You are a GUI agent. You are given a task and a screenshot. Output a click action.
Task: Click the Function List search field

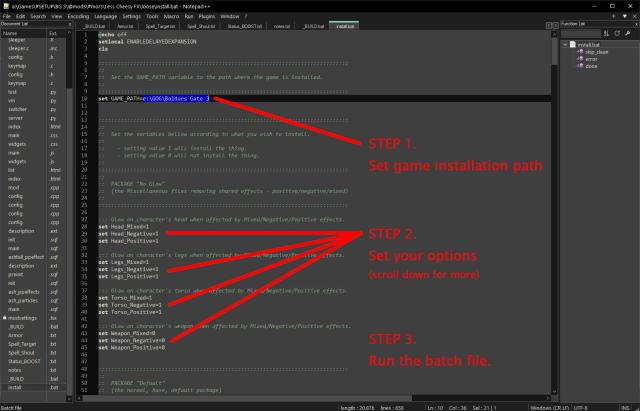[x=581, y=33]
